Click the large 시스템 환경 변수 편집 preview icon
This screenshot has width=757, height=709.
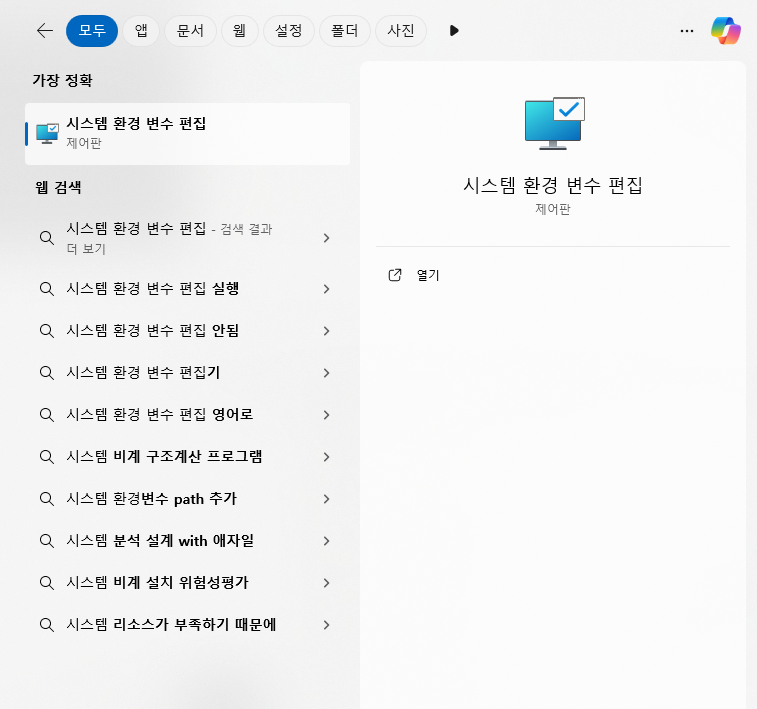pos(554,123)
